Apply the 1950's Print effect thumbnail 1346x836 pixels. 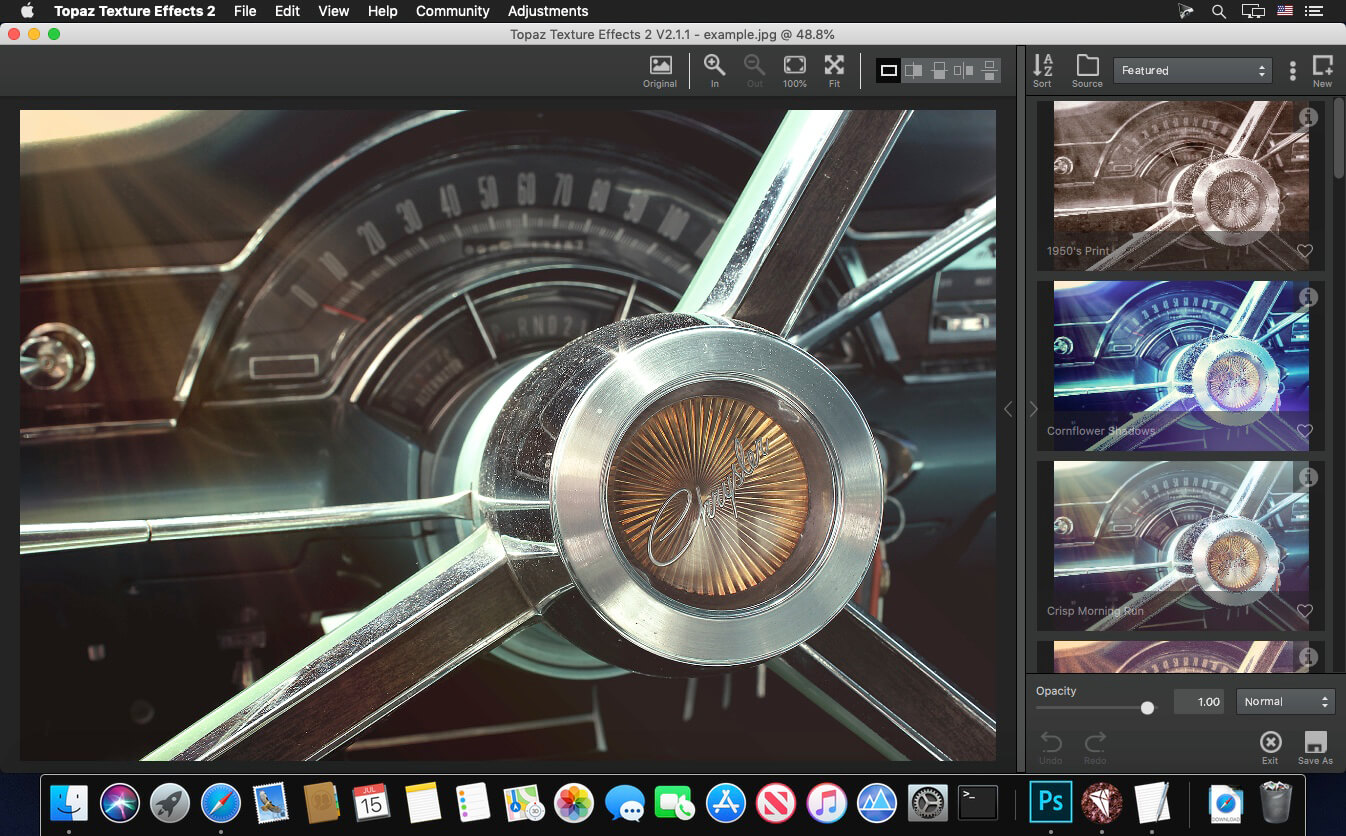(x=1181, y=186)
